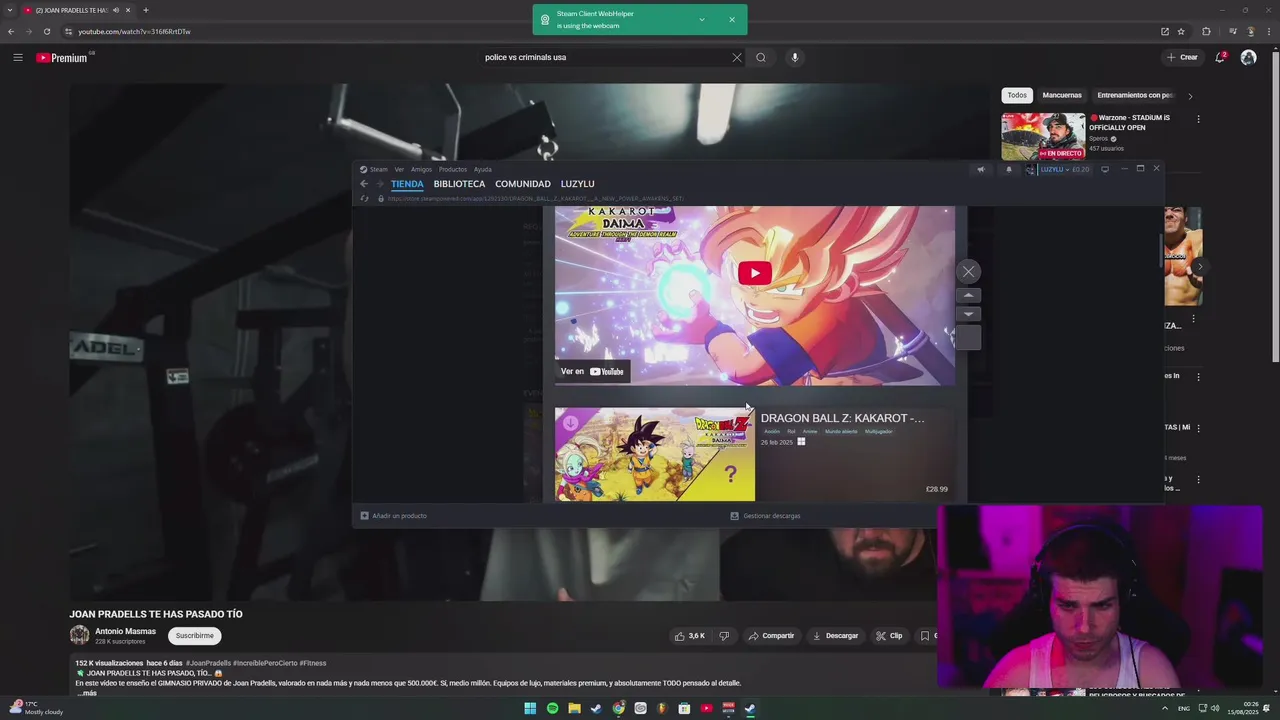1280x720 pixels.
Task: Click the £28.99 price
Action: pyautogui.click(x=937, y=489)
